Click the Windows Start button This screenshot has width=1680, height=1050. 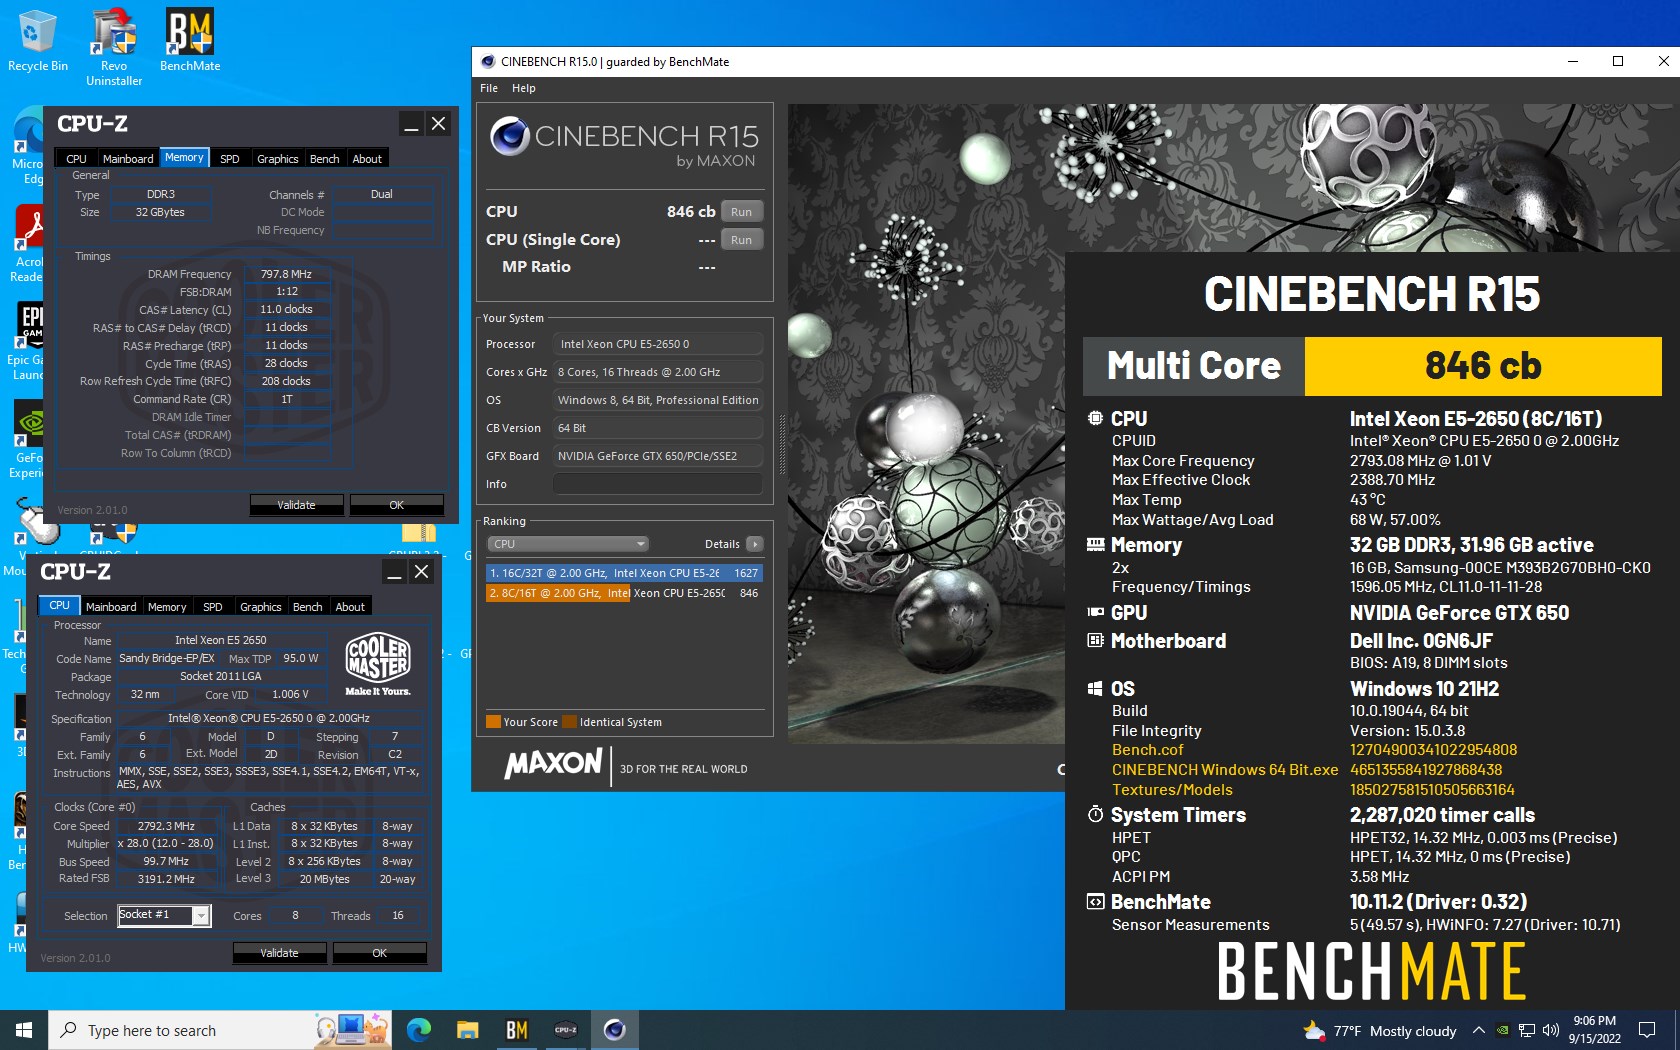24,1030
